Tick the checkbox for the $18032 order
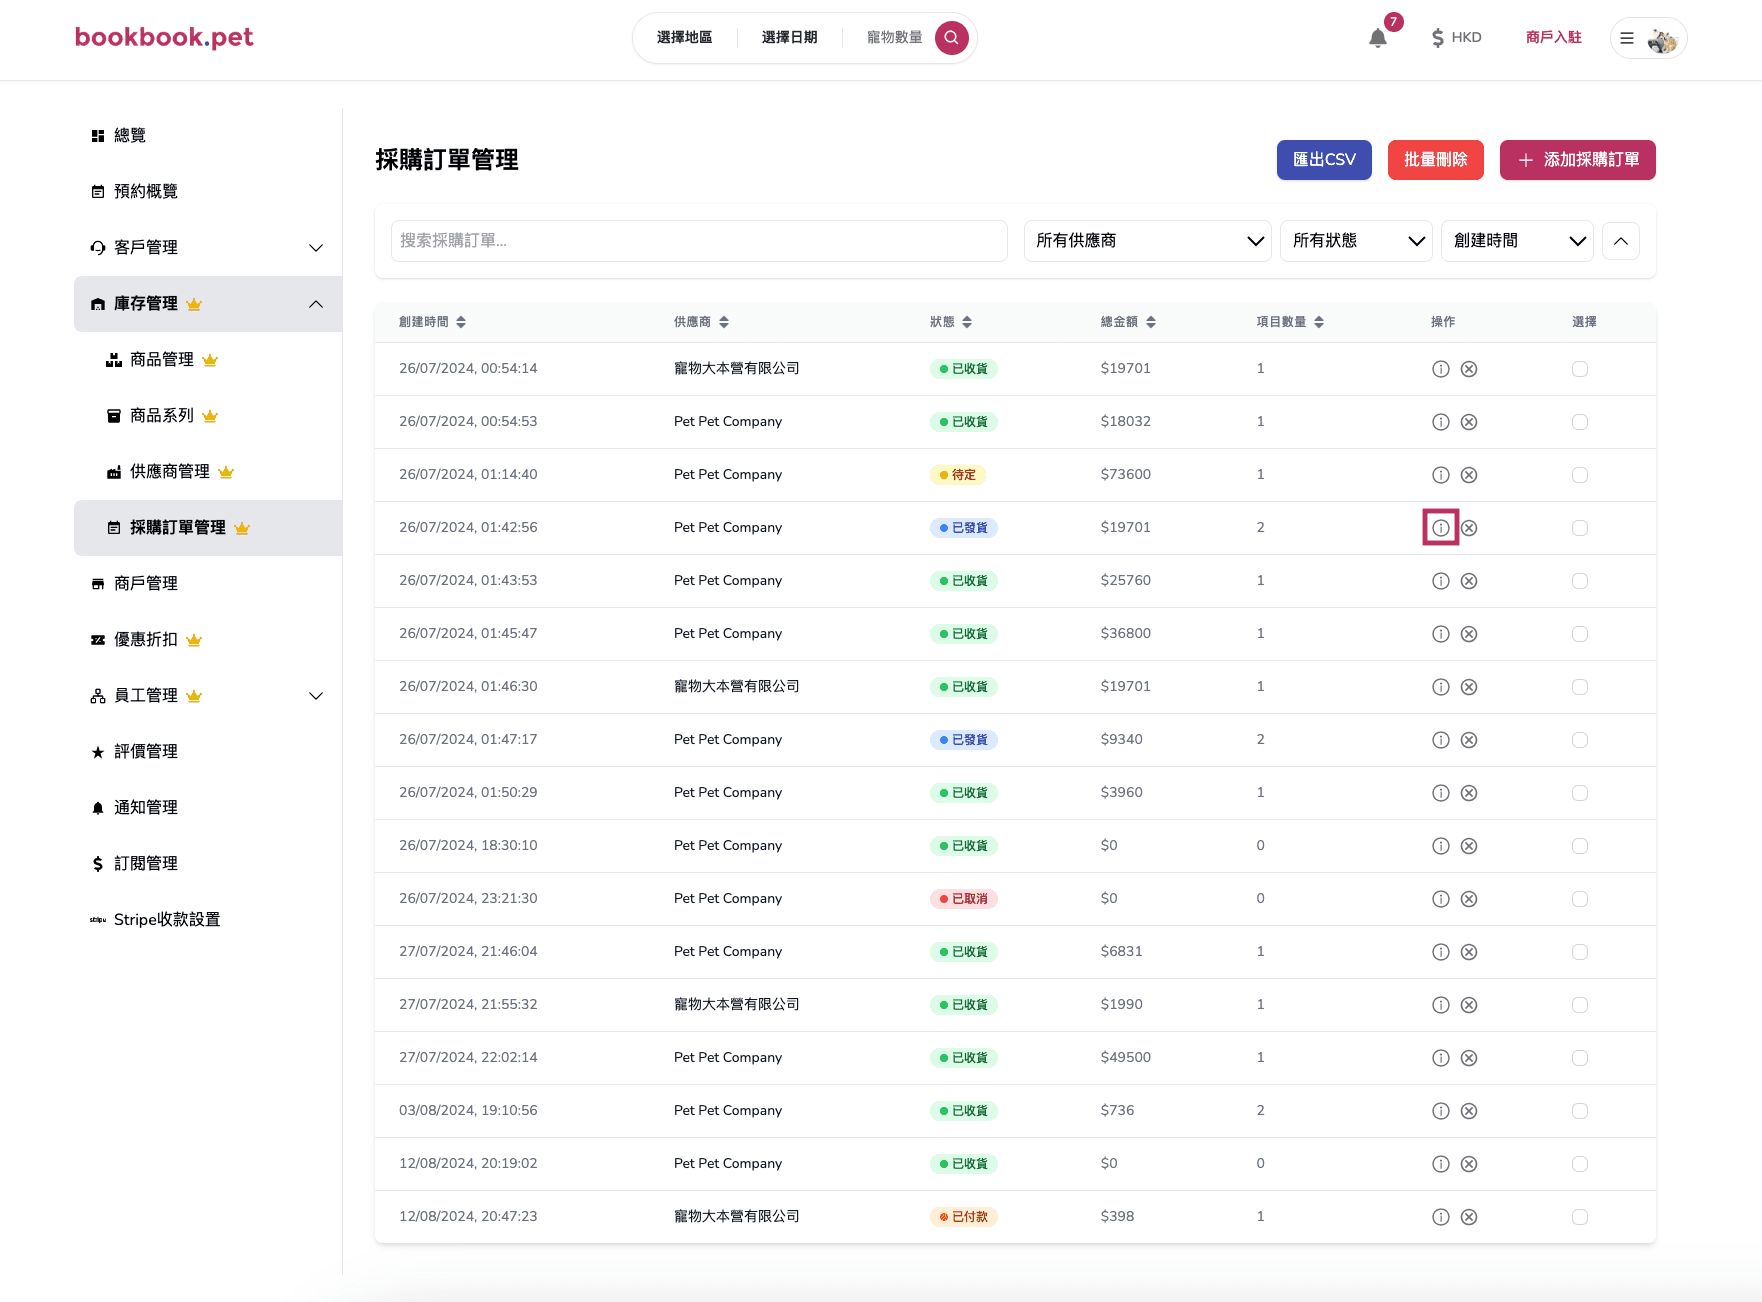 tap(1580, 422)
